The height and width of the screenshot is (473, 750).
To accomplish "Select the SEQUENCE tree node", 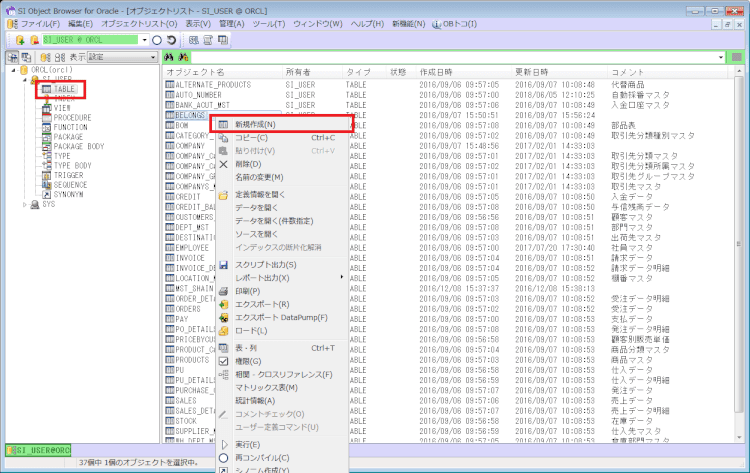I will coord(70,185).
